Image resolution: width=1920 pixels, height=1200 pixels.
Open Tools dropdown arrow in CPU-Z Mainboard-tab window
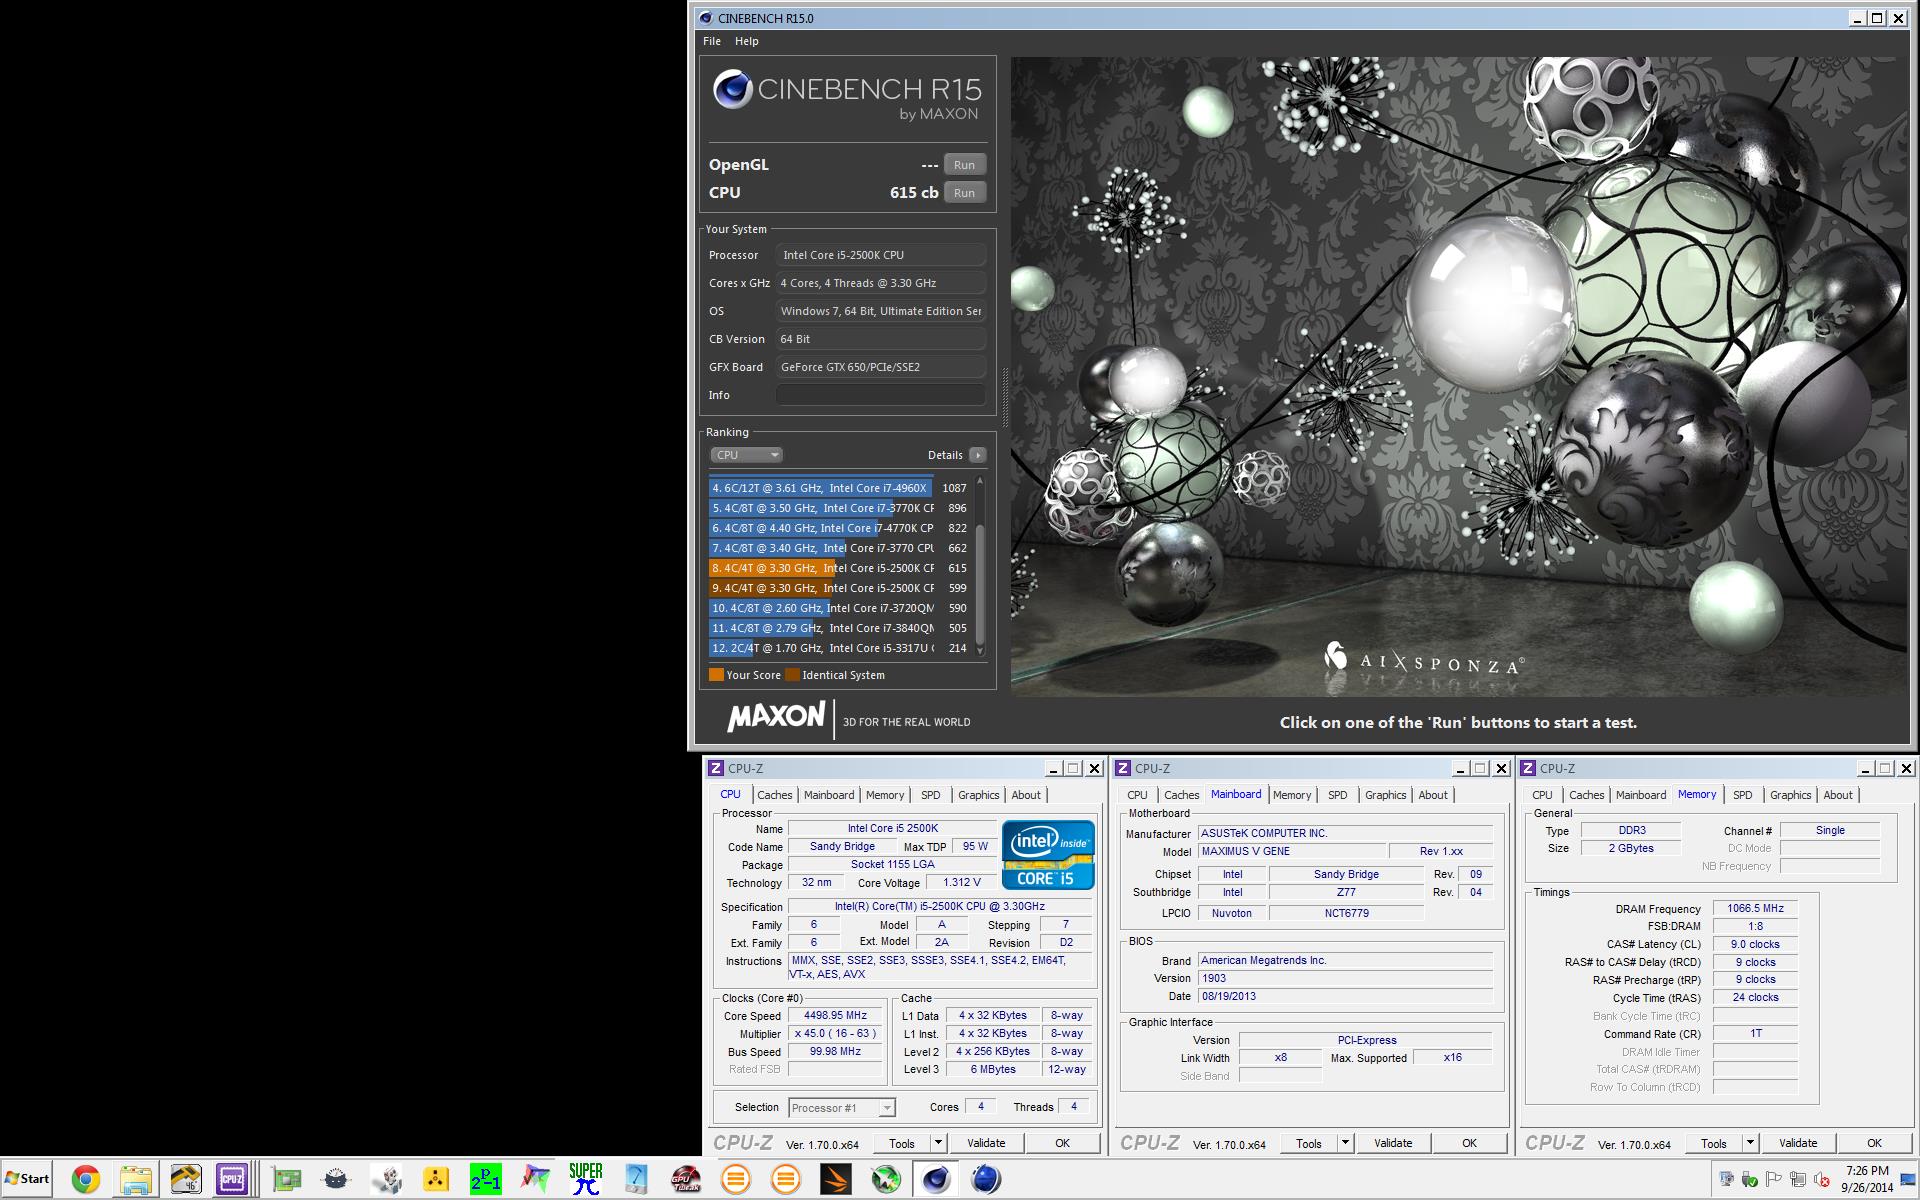1345,1143
